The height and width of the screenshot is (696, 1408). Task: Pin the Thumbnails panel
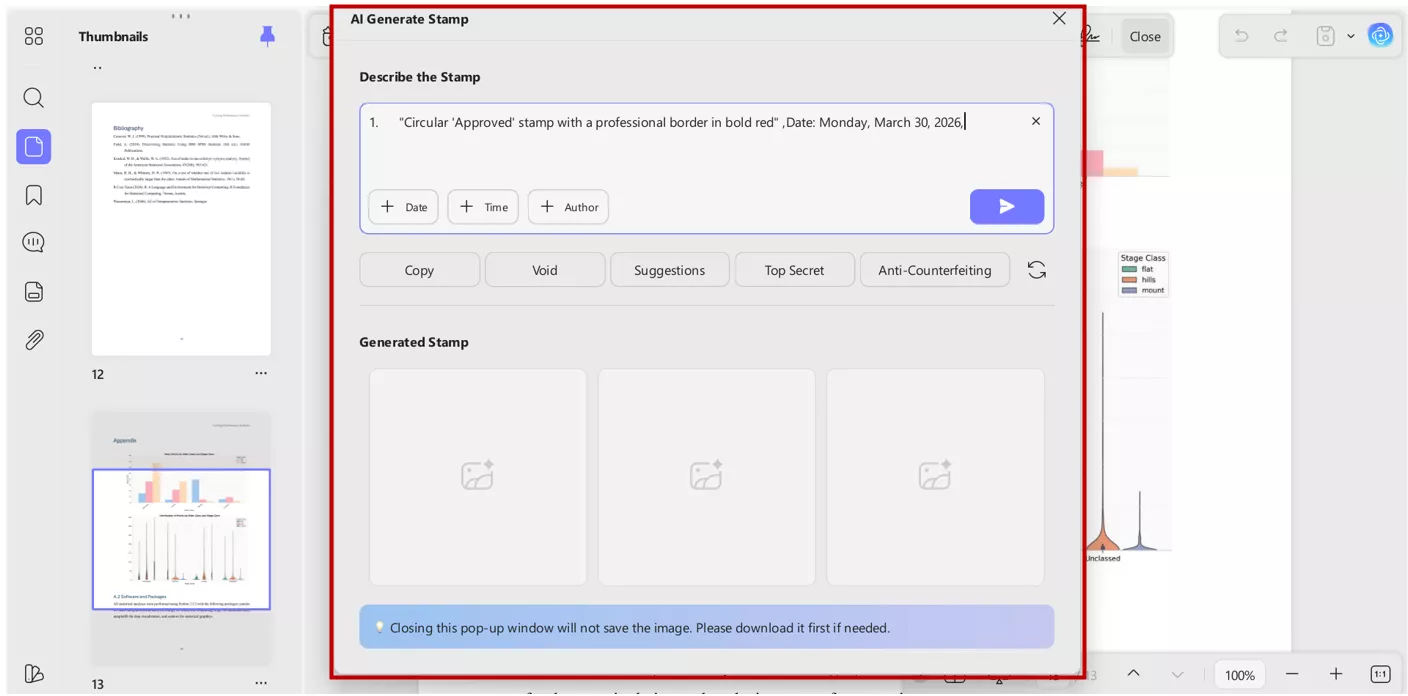pos(267,36)
